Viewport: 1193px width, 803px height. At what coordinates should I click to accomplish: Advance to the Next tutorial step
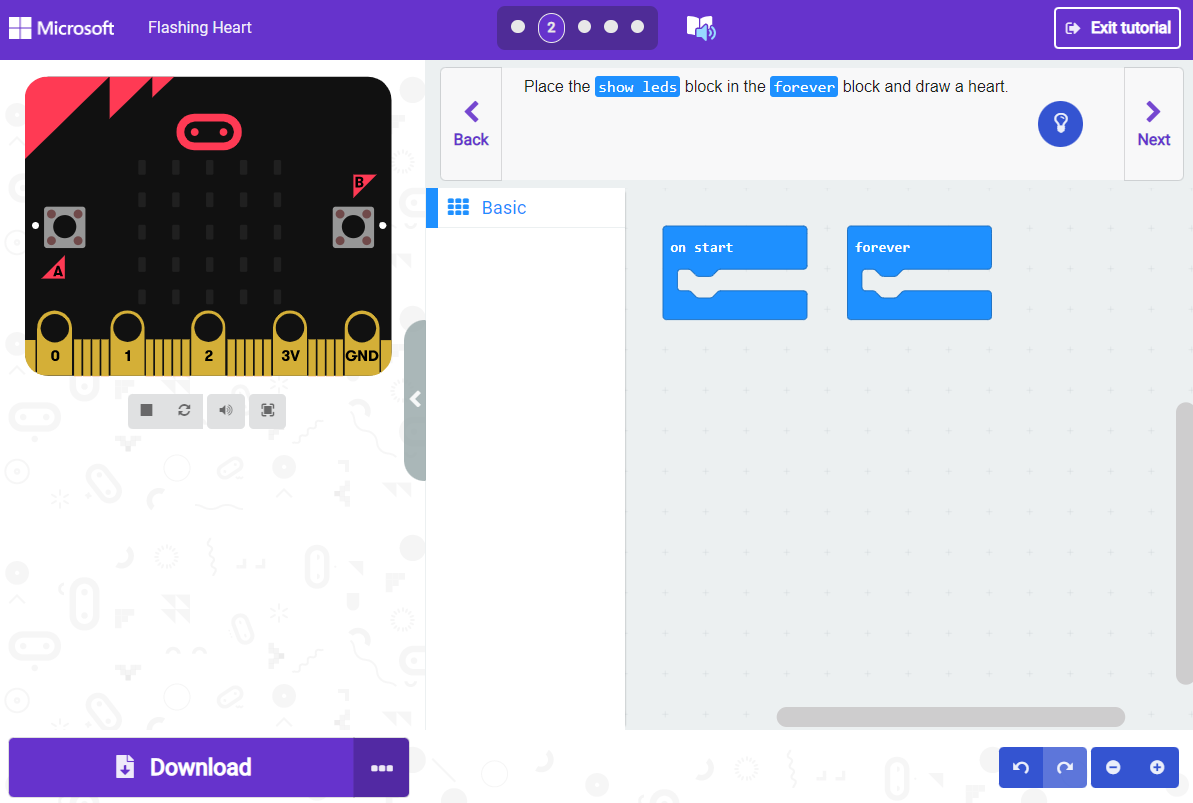click(1153, 124)
